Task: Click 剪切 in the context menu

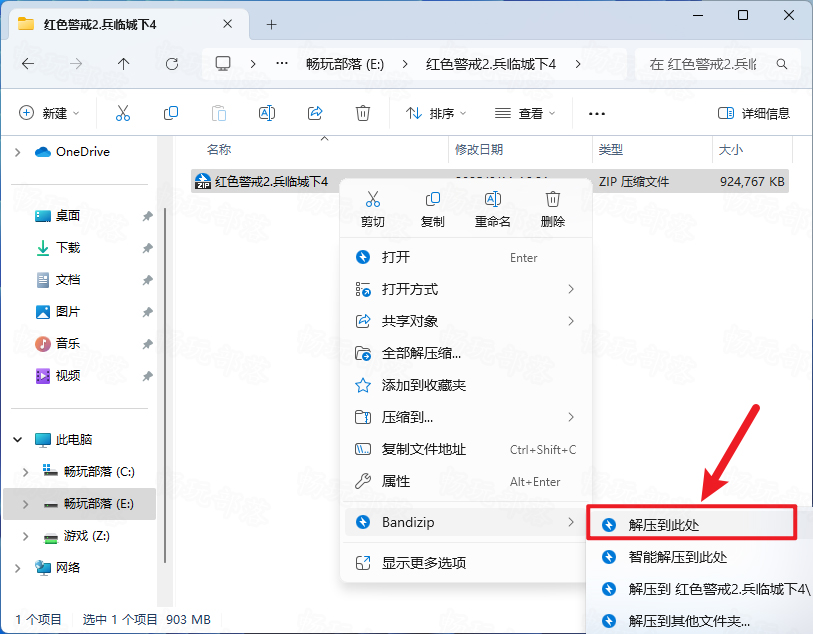Action: coord(372,209)
